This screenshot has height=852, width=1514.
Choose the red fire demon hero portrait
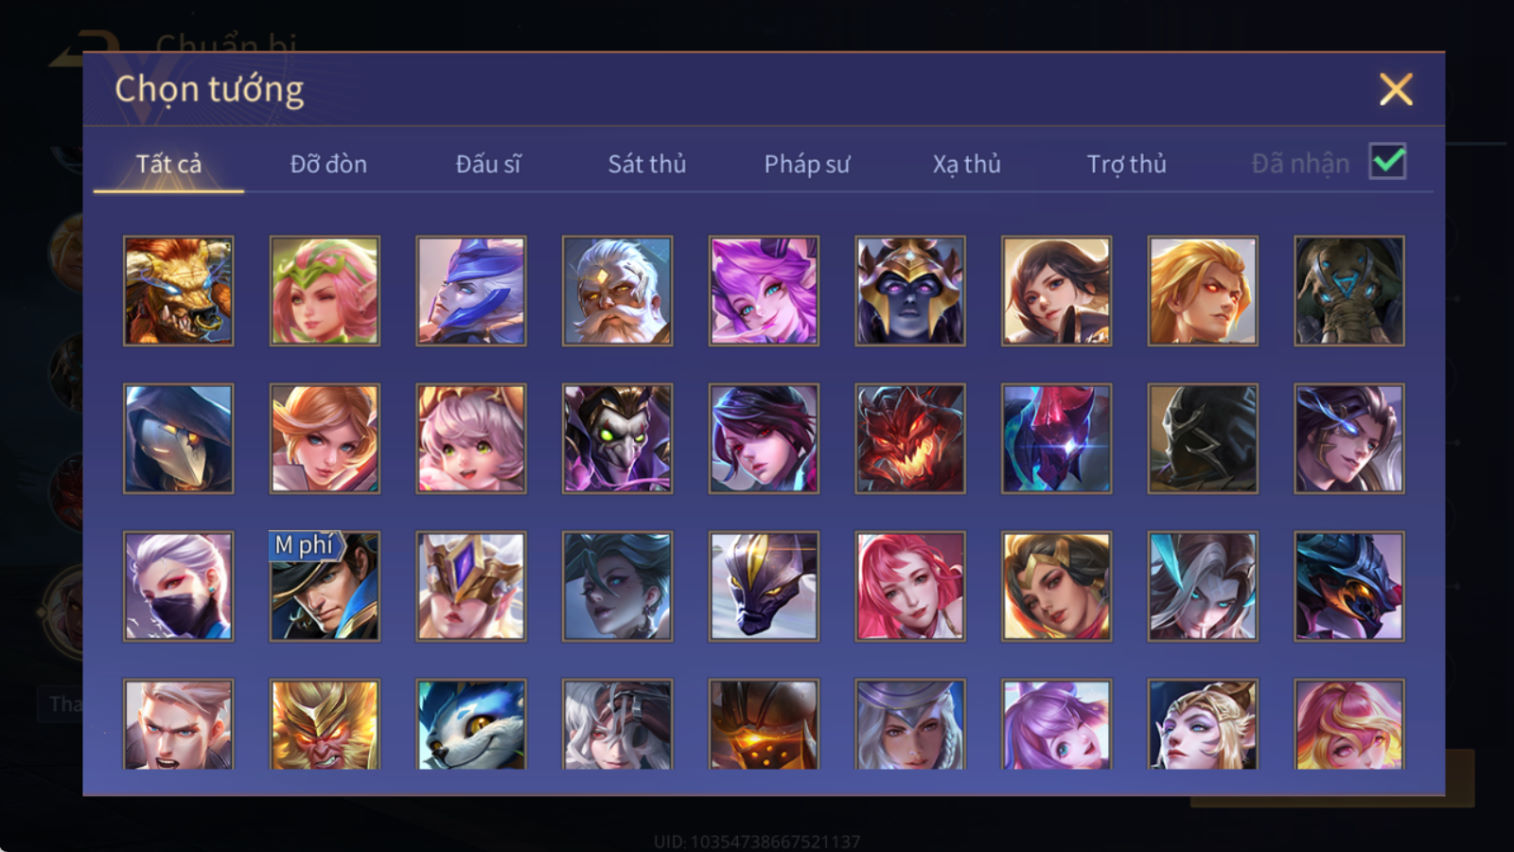coord(910,439)
